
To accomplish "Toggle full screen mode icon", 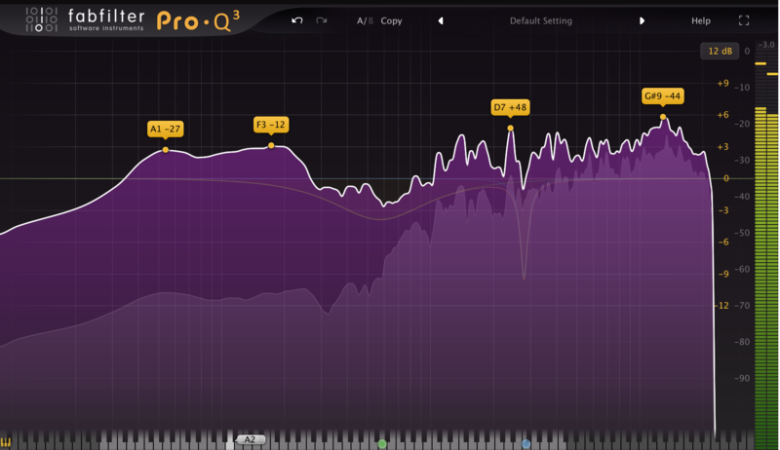I will 744,20.
